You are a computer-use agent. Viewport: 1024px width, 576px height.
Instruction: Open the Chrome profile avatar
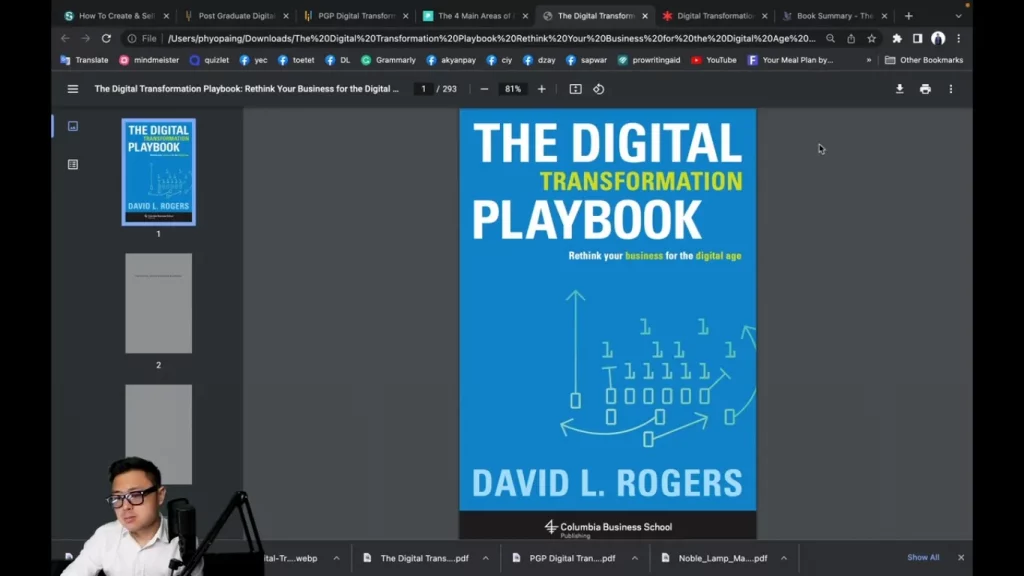click(x=938, y=39)
